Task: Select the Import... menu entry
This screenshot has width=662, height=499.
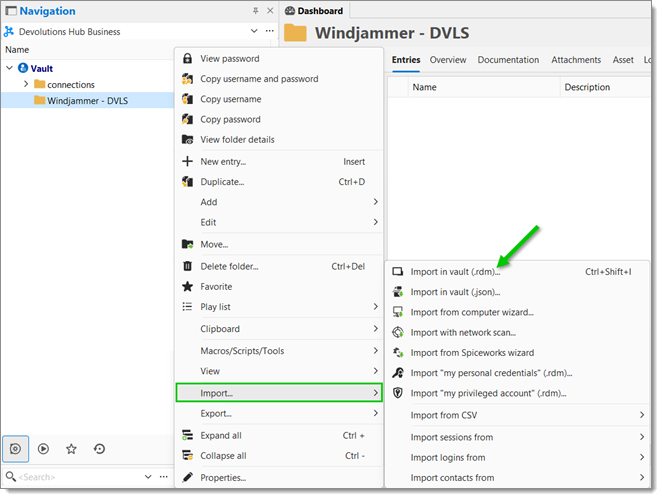Action: pyautogui.click(x=279, y=393)
